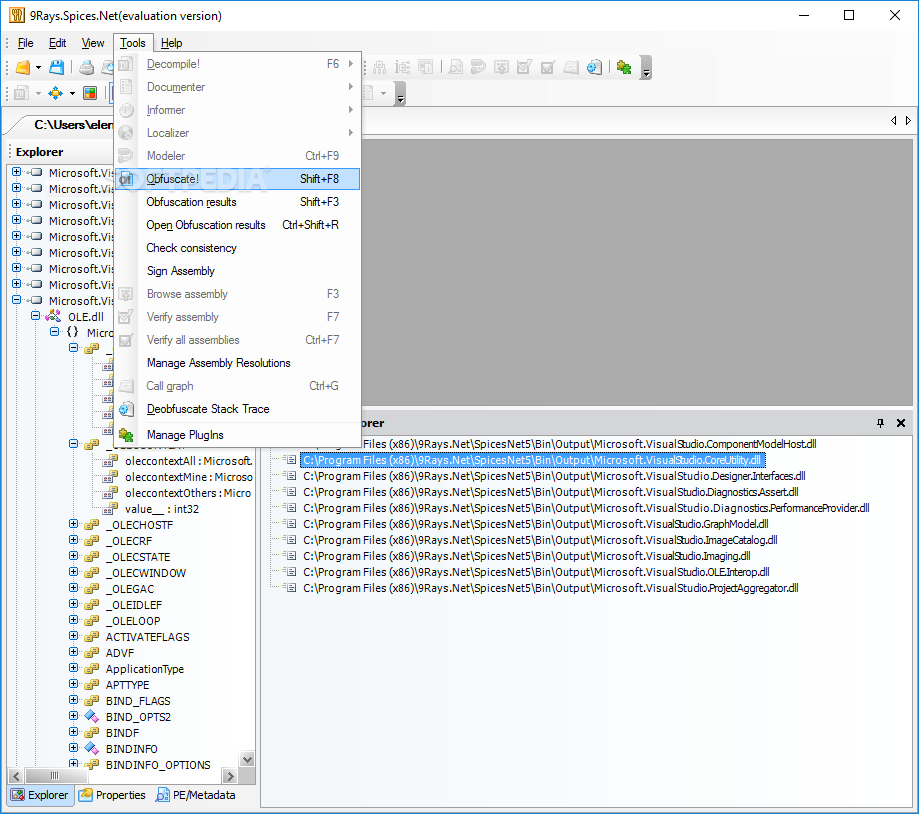
Task: Select Check consistency menu item
Action: click(x=237, y=248)
